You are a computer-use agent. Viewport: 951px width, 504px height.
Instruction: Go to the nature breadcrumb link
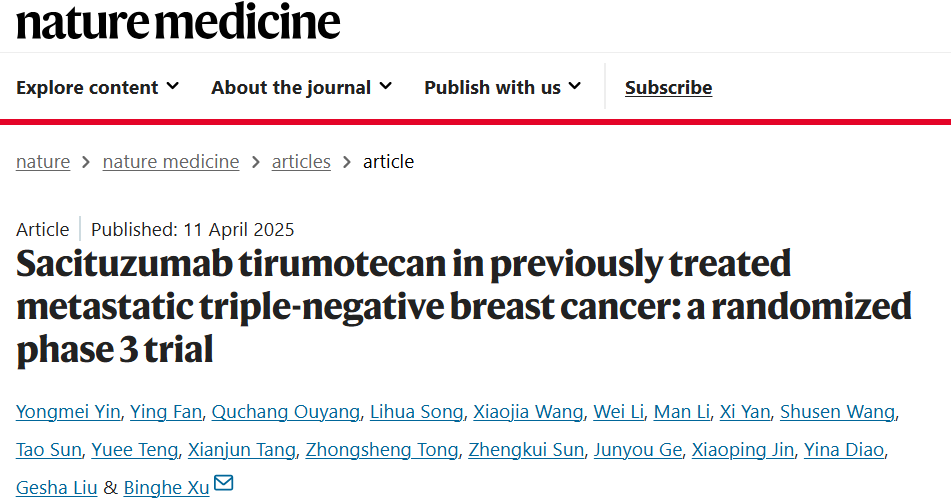tap(43, 162)
